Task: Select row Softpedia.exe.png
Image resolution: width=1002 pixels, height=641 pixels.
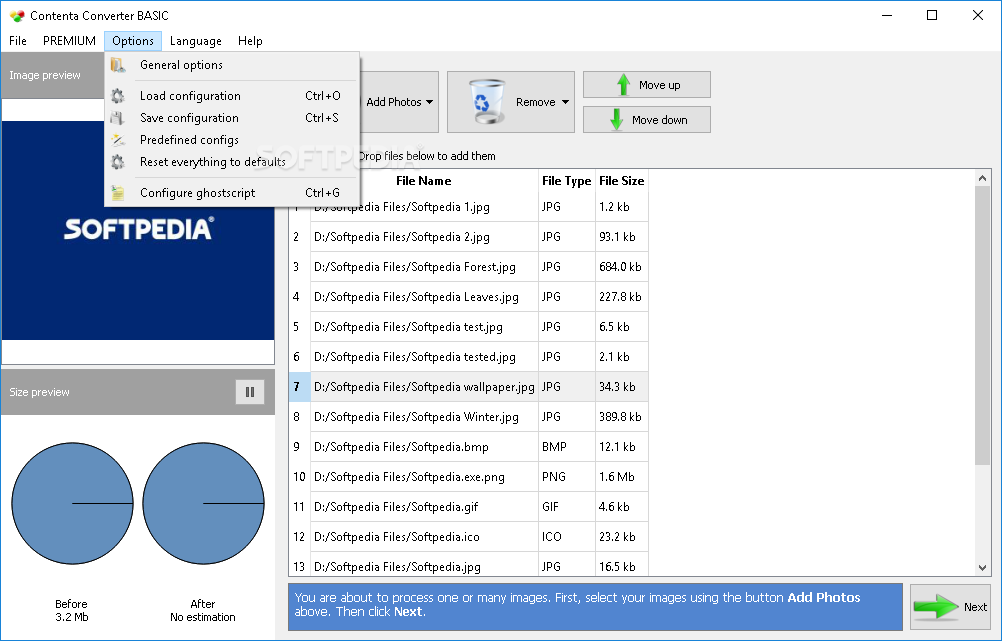Action: [x=468, y=477]
